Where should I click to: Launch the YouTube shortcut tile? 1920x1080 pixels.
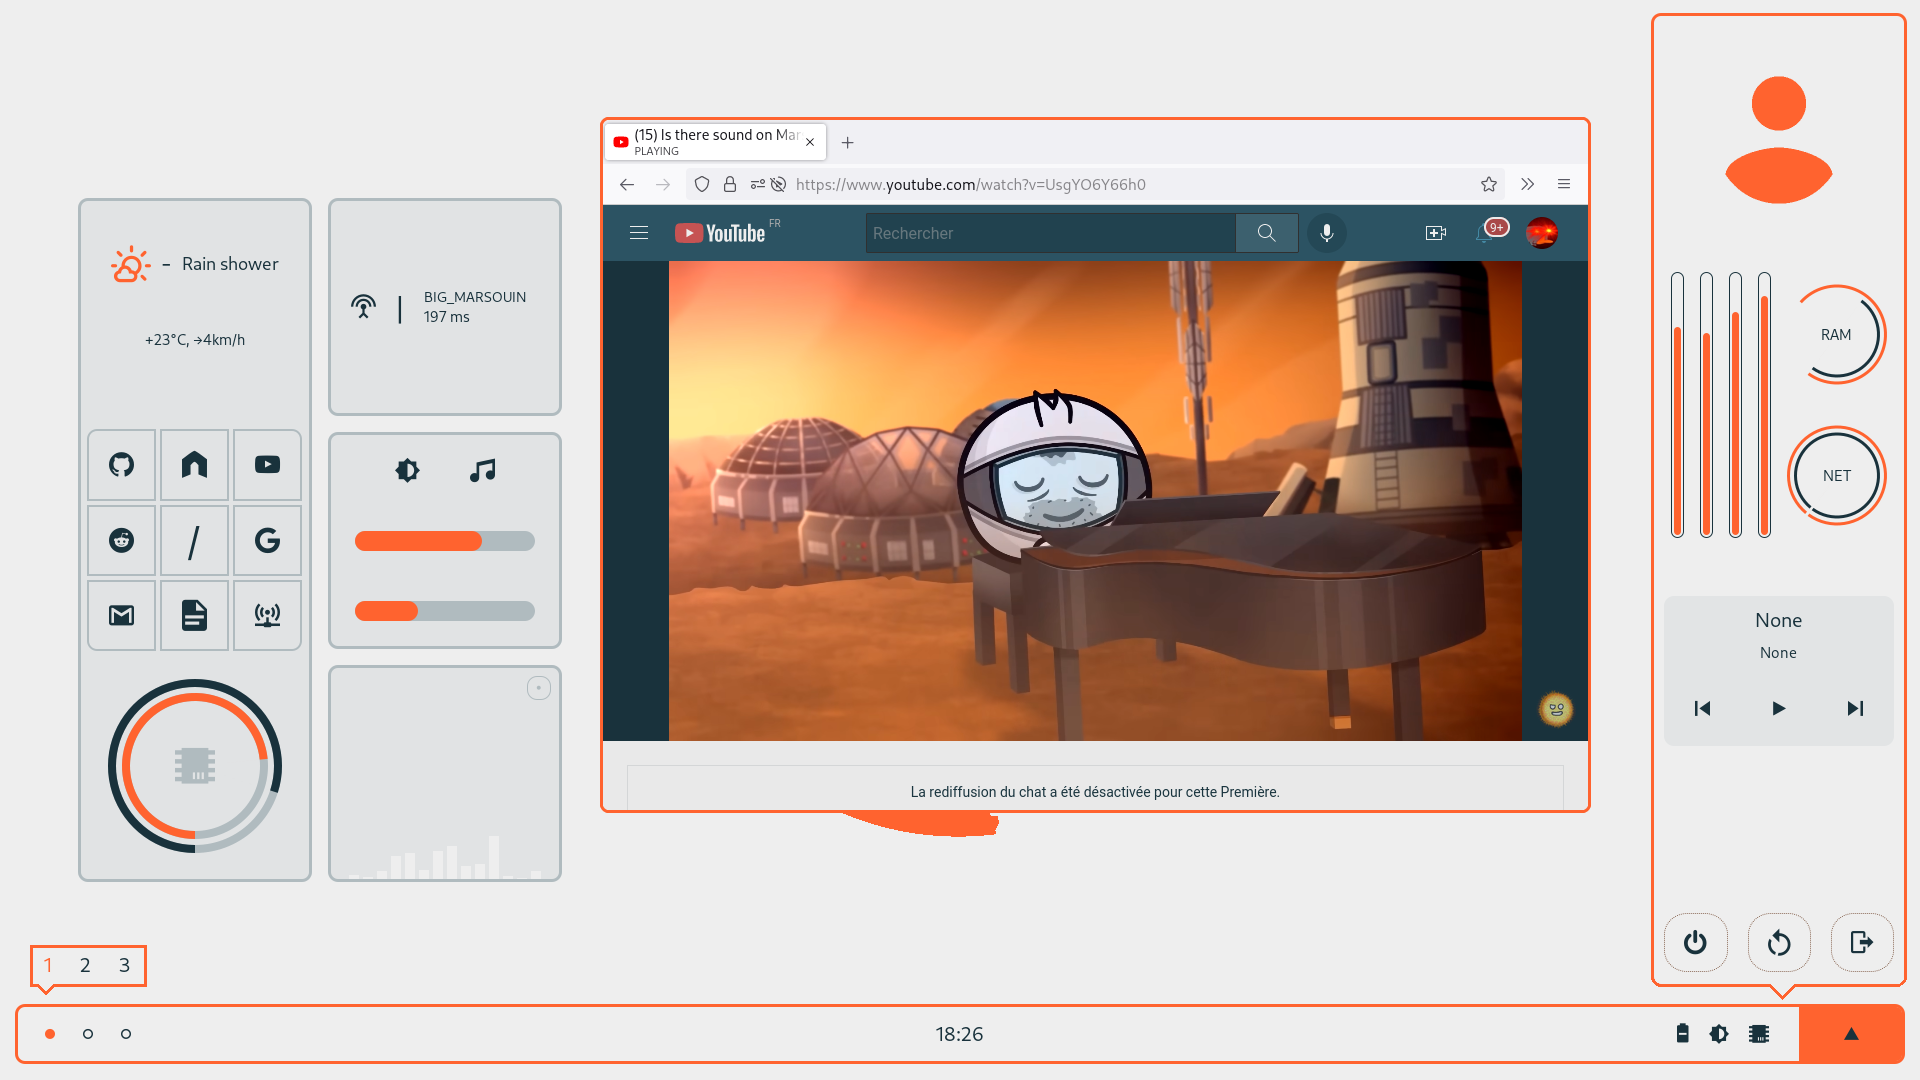(x=267, y=465)
